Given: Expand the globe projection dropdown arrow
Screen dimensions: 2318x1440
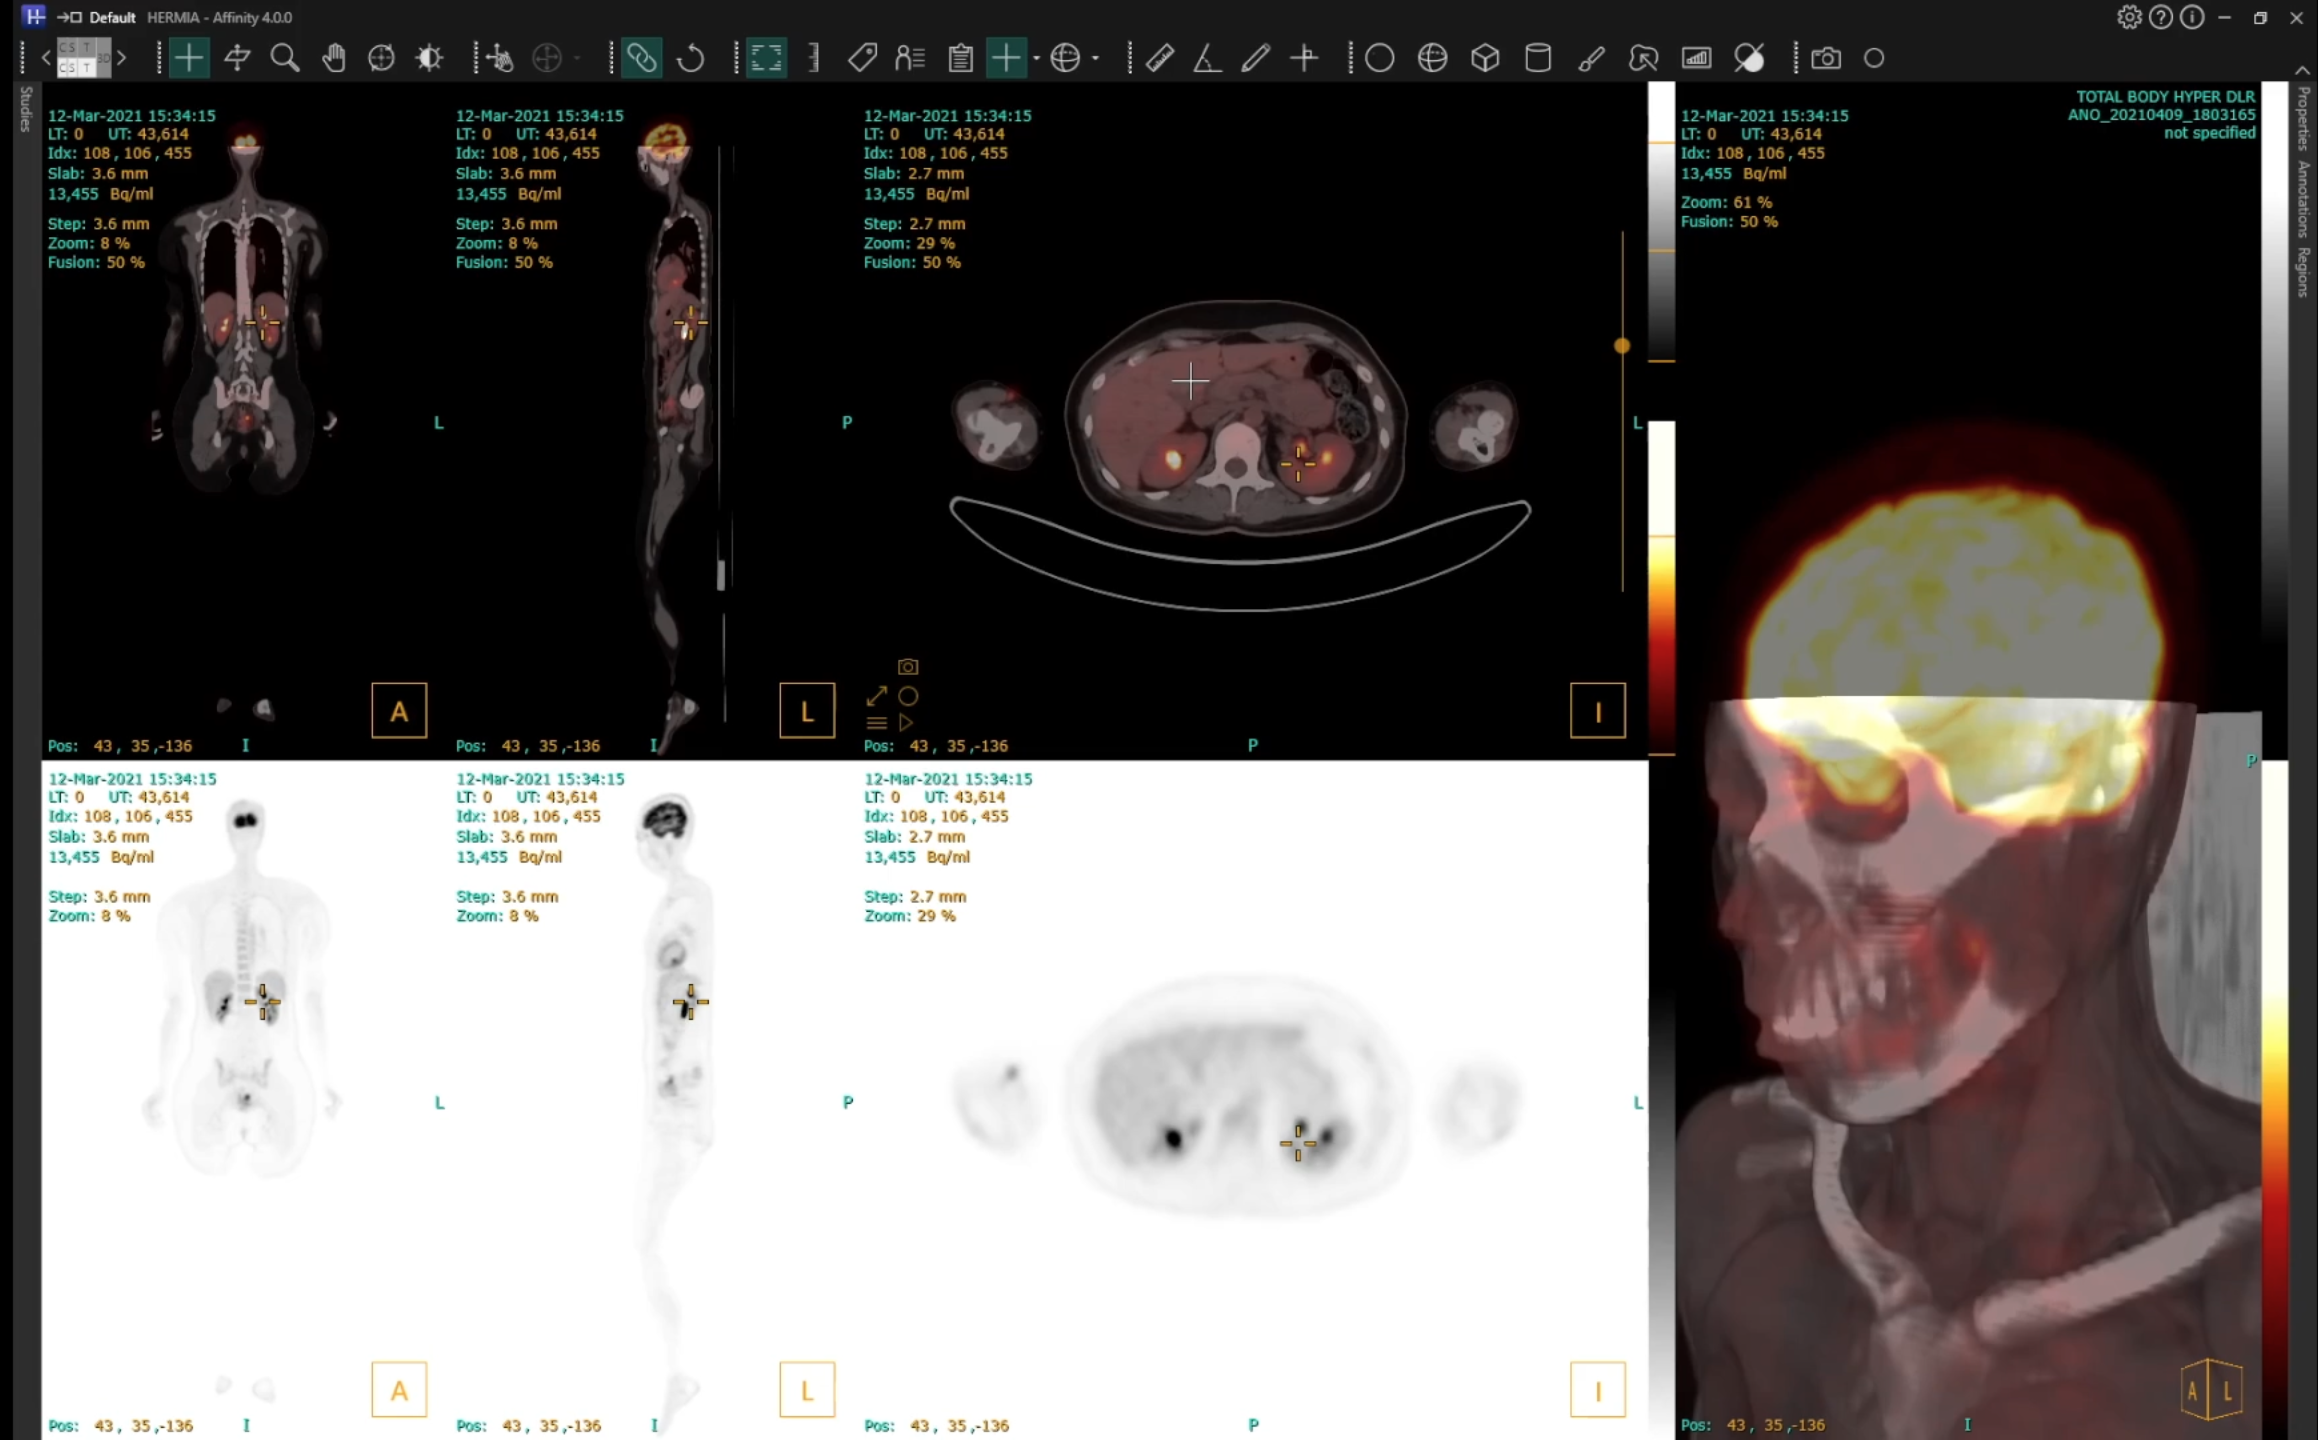Looking at the screenshot, I should coord(1096,59).
